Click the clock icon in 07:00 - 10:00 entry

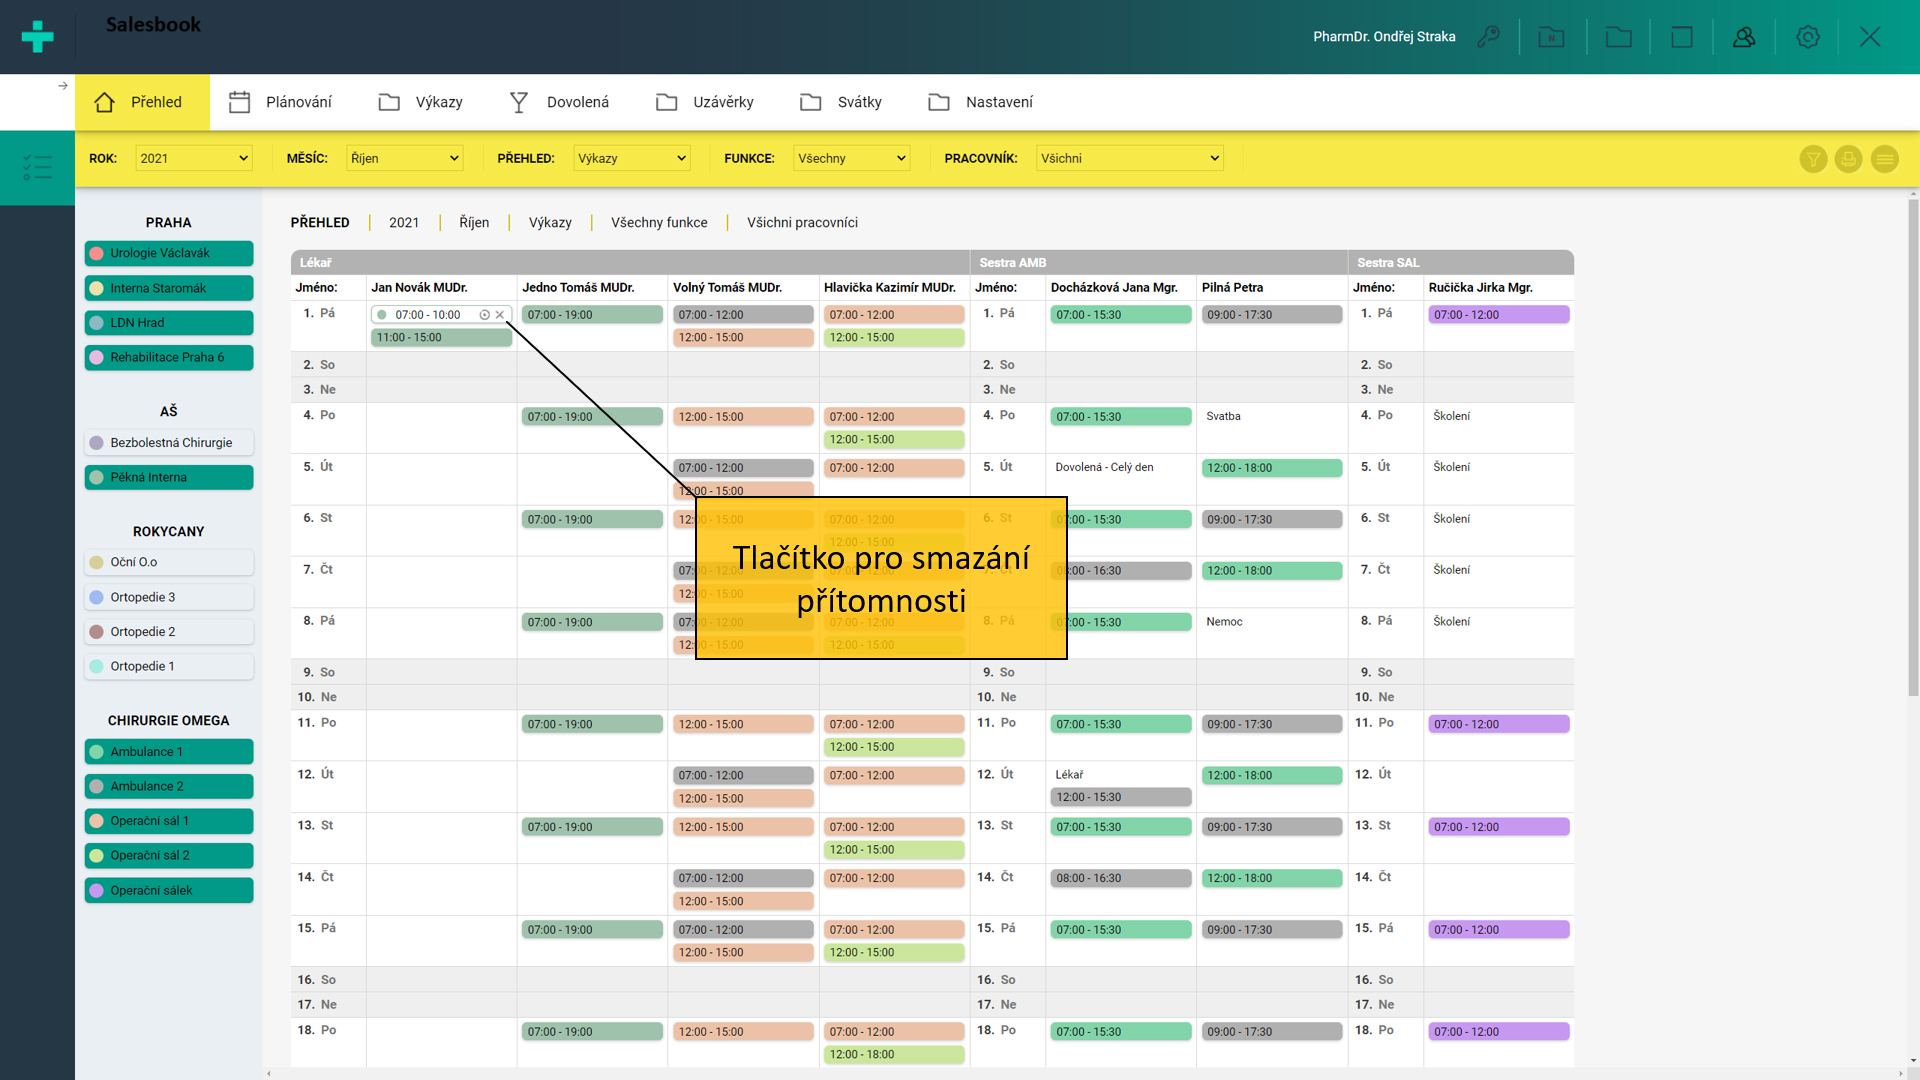[x=485, y=315]
